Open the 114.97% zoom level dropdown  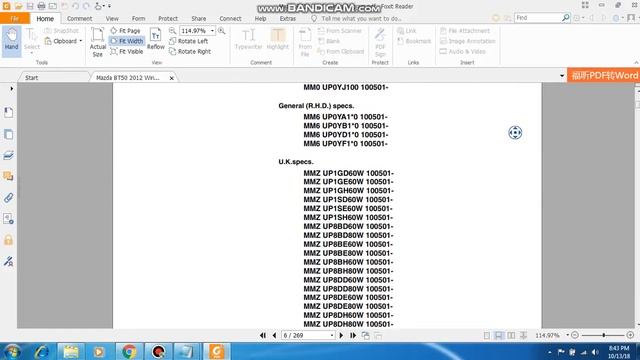212,31
